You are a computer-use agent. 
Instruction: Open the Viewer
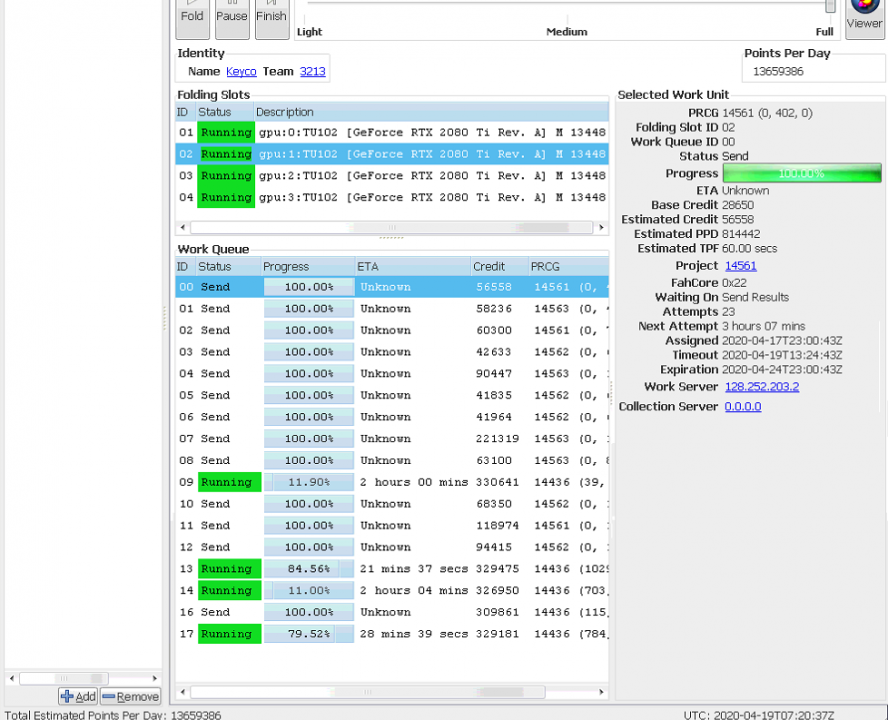click(864, 17)
